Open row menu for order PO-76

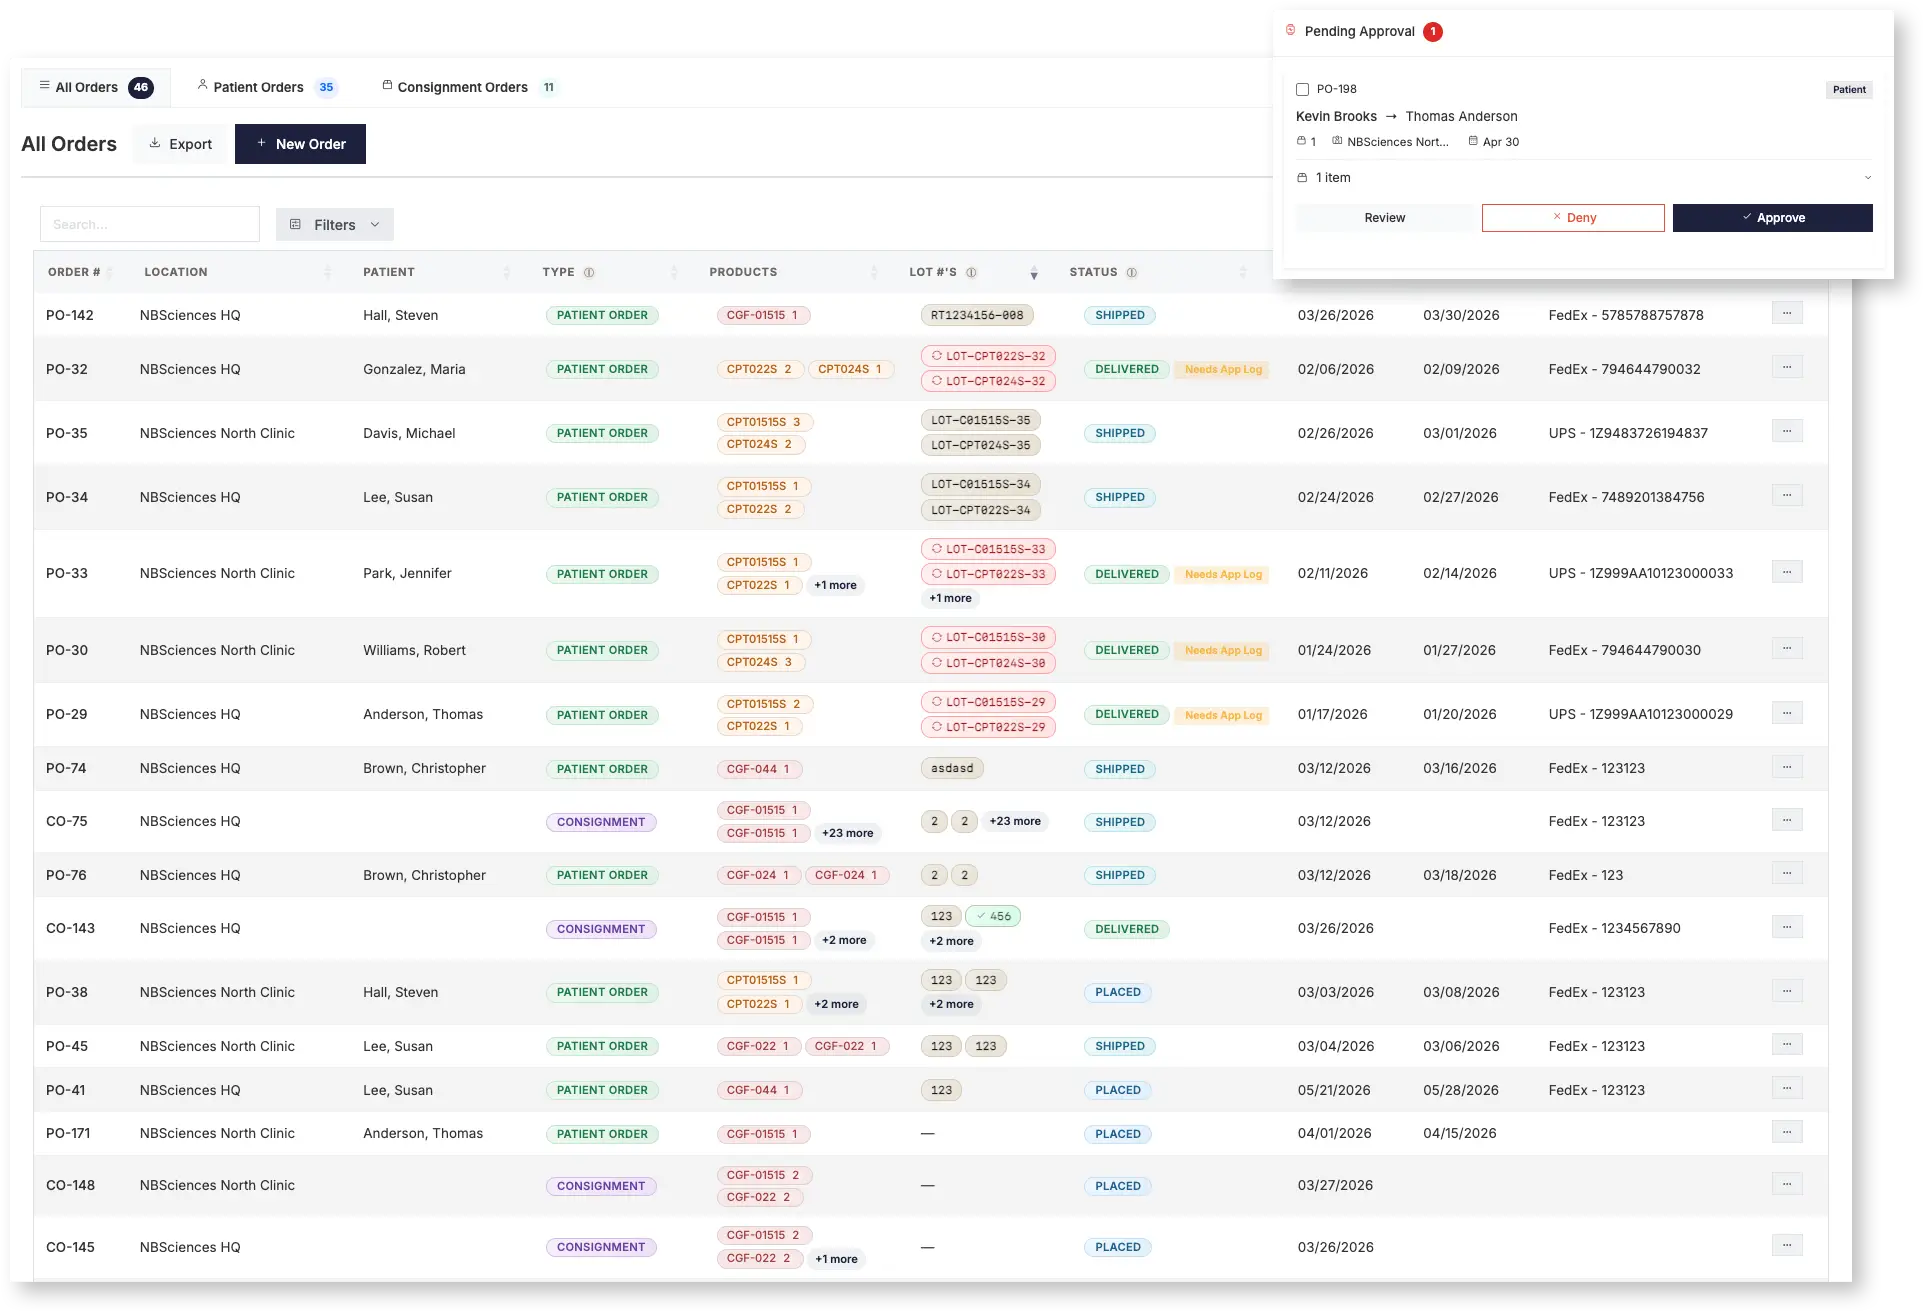click(x=1786, y=874)
